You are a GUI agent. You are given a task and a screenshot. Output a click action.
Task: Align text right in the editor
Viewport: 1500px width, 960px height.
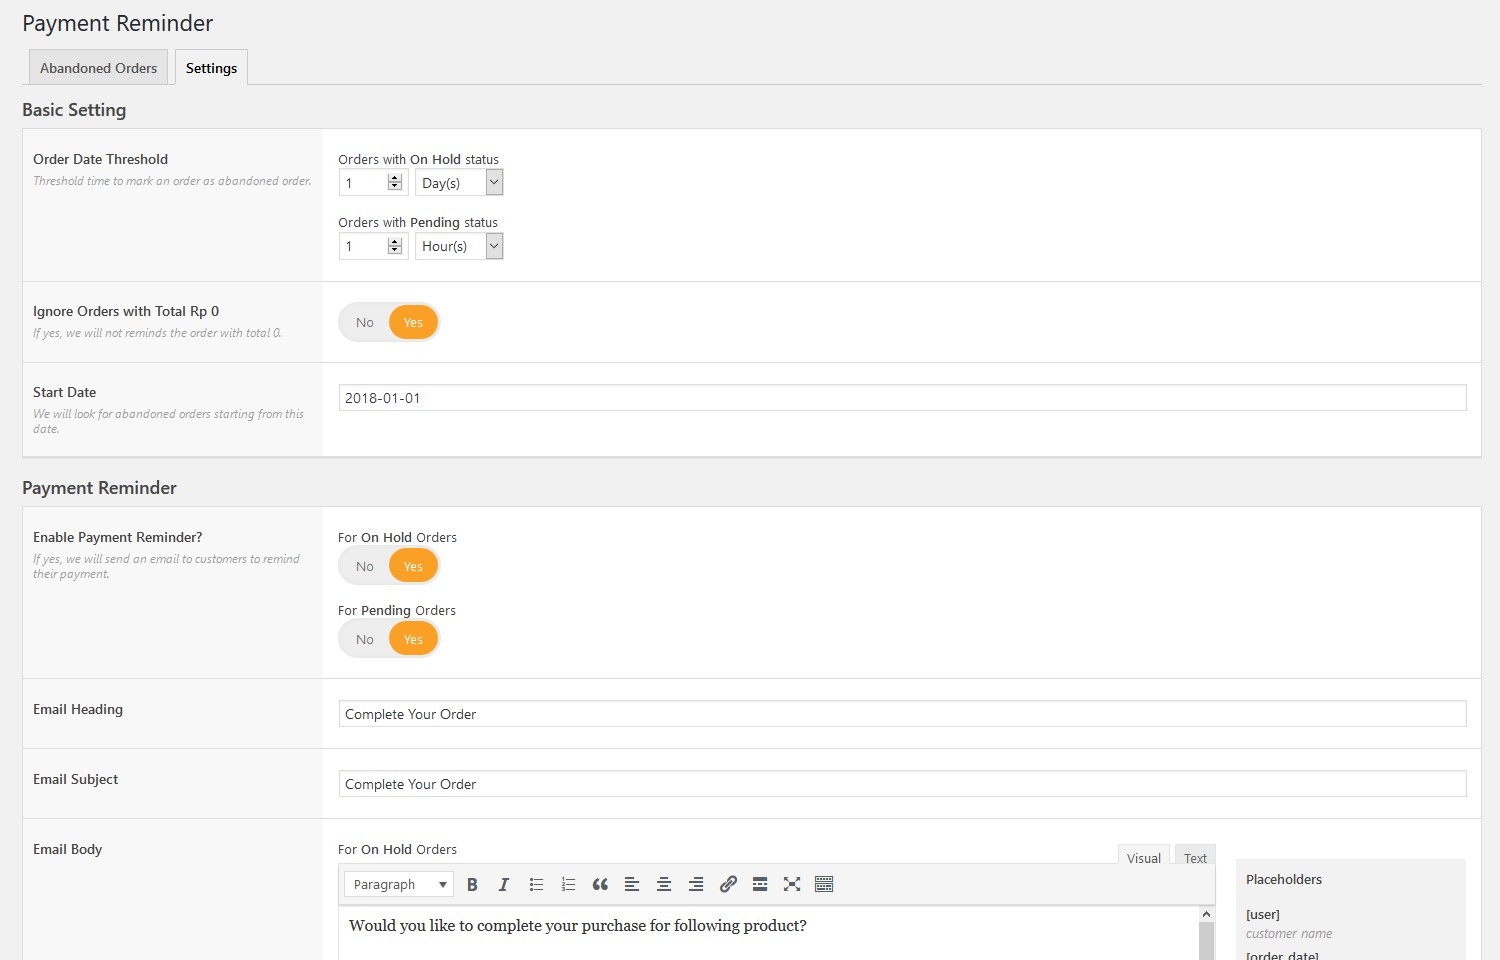click(x=696, y=884)
